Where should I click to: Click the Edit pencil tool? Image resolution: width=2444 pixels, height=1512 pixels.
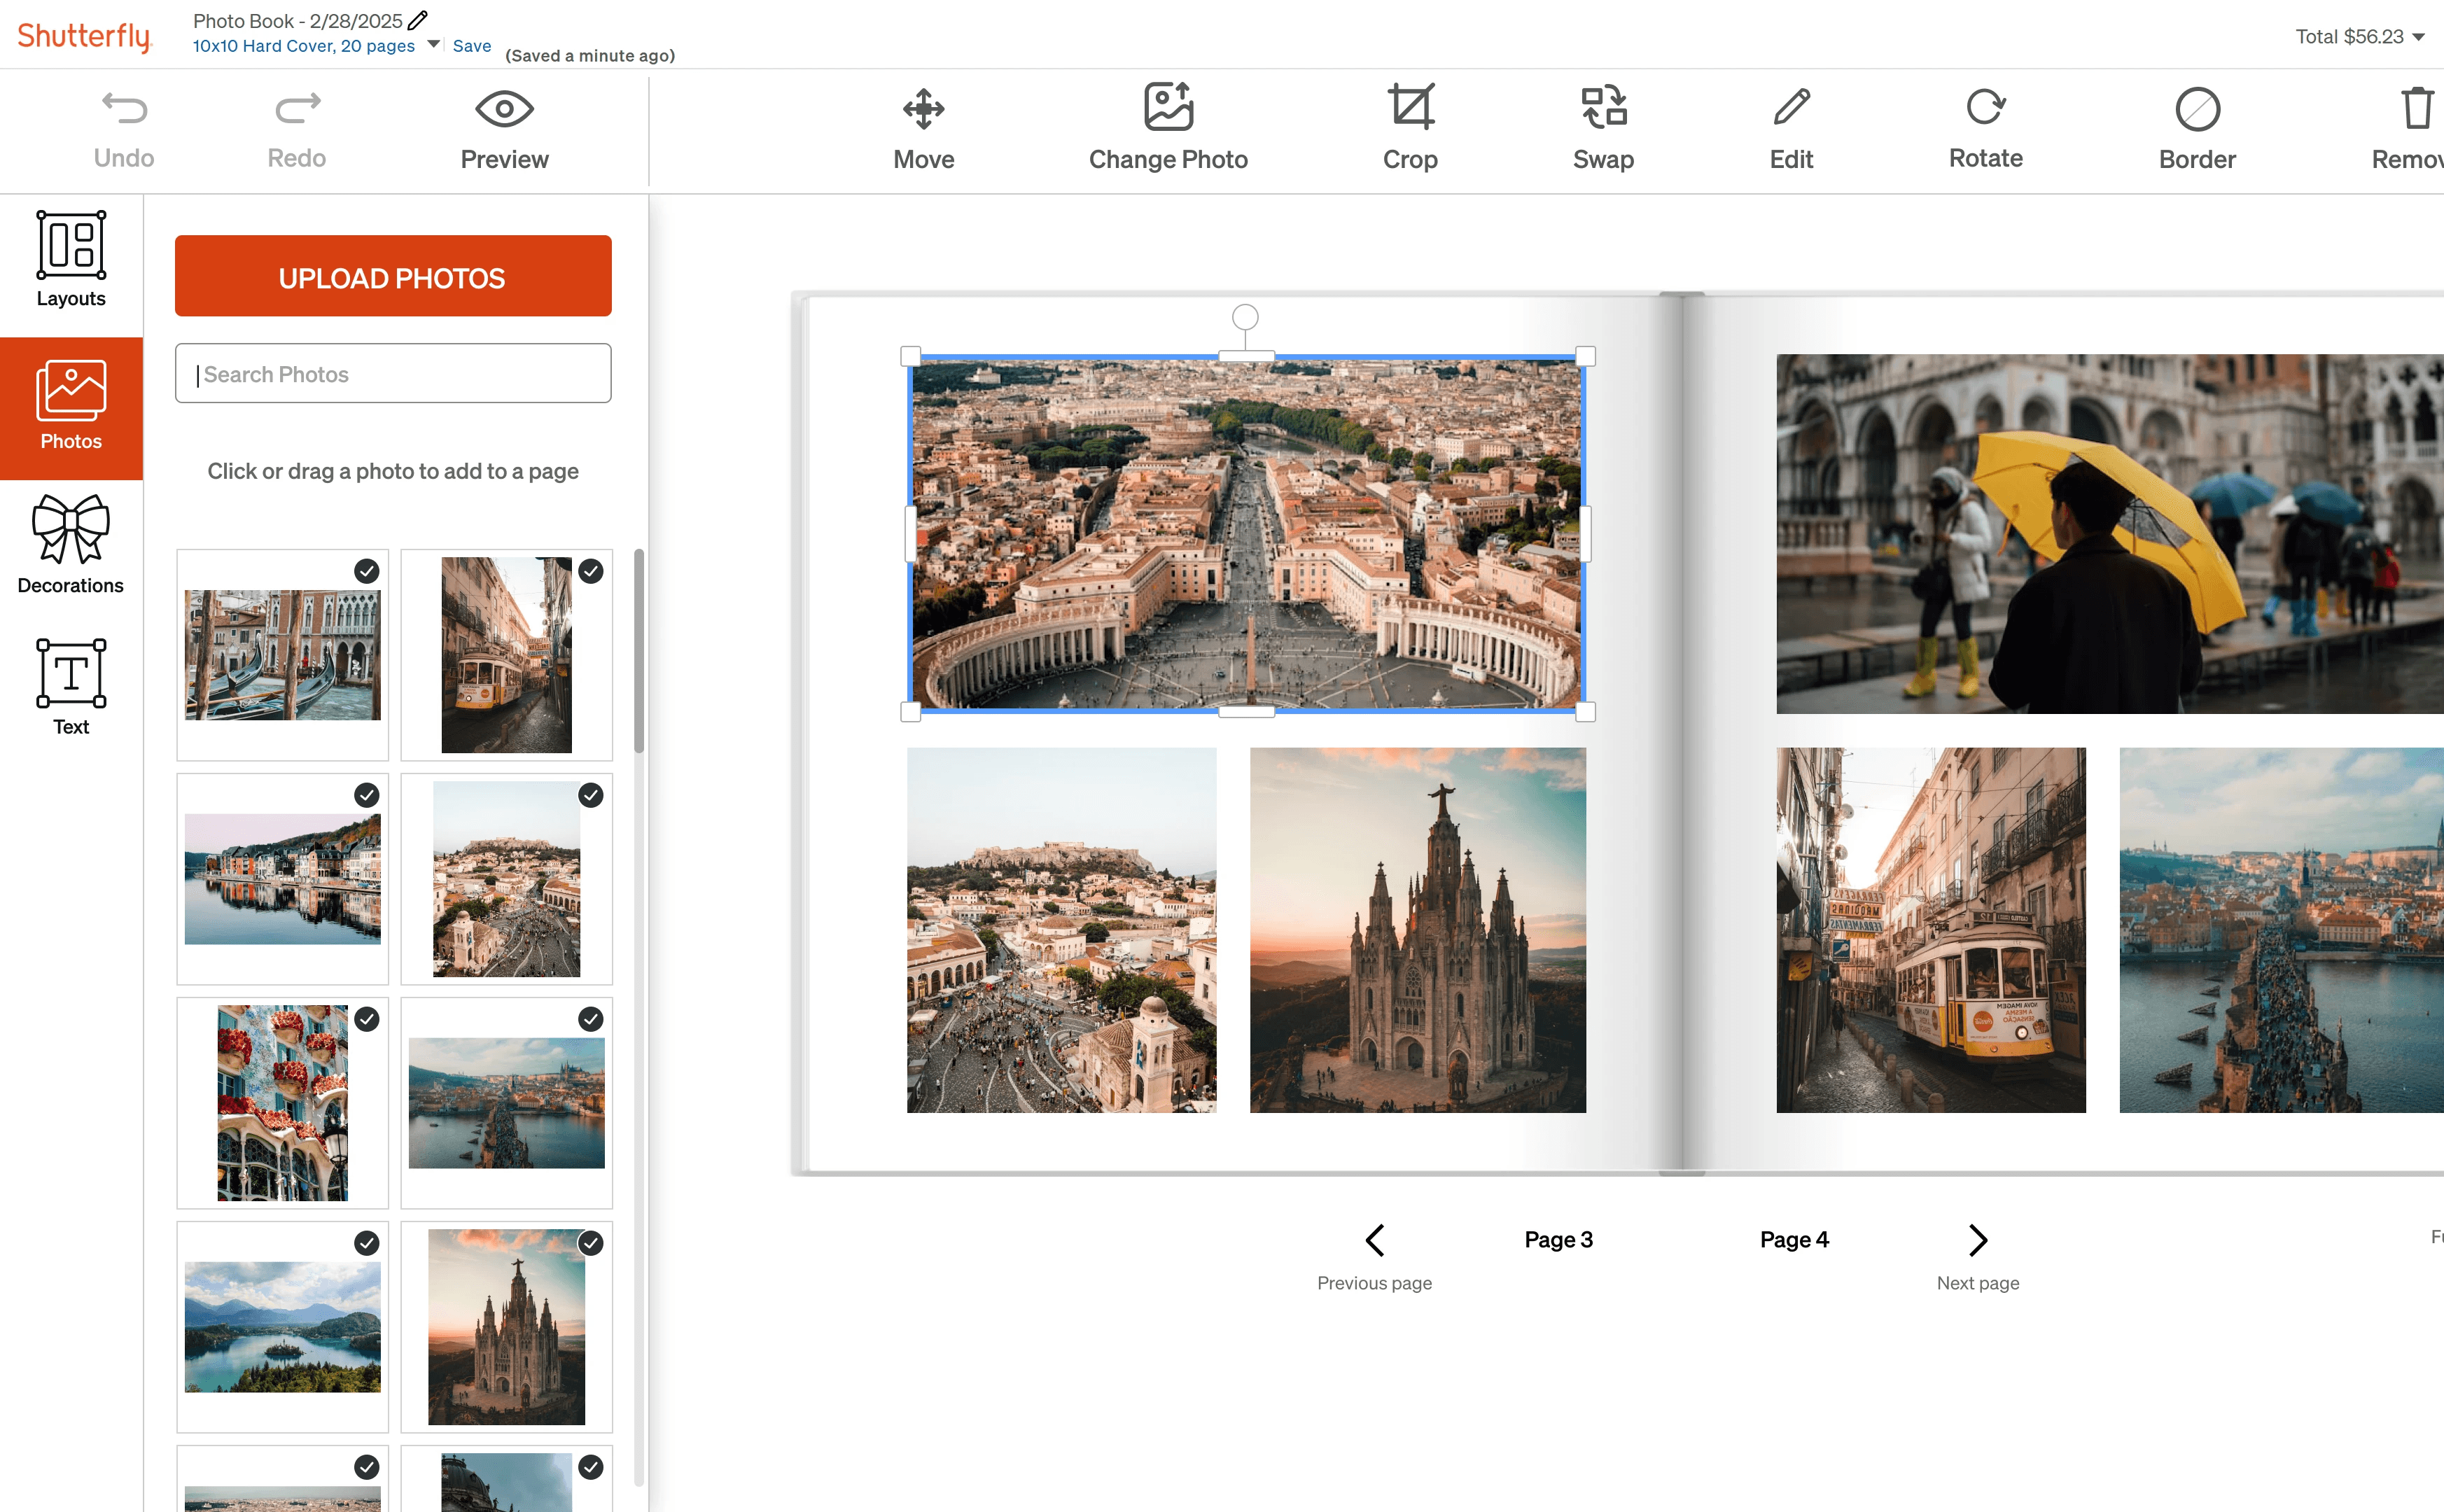tap(1791, 107)
